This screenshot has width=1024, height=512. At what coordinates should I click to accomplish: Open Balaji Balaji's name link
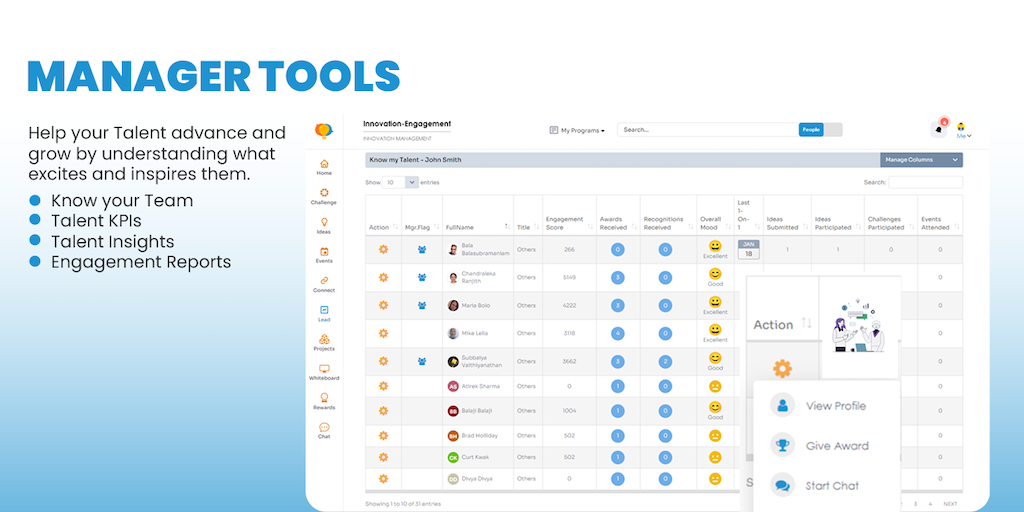coord(479,411)
